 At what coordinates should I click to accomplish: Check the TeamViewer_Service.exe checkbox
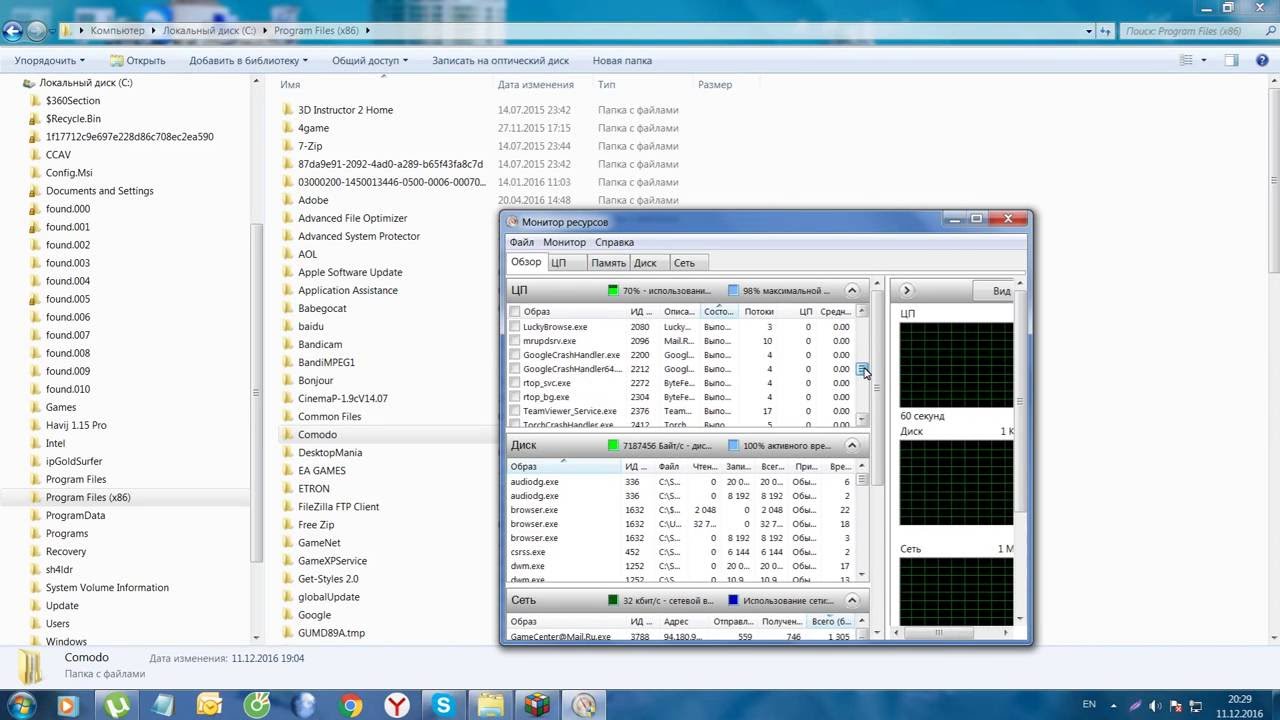coord(515,411)
